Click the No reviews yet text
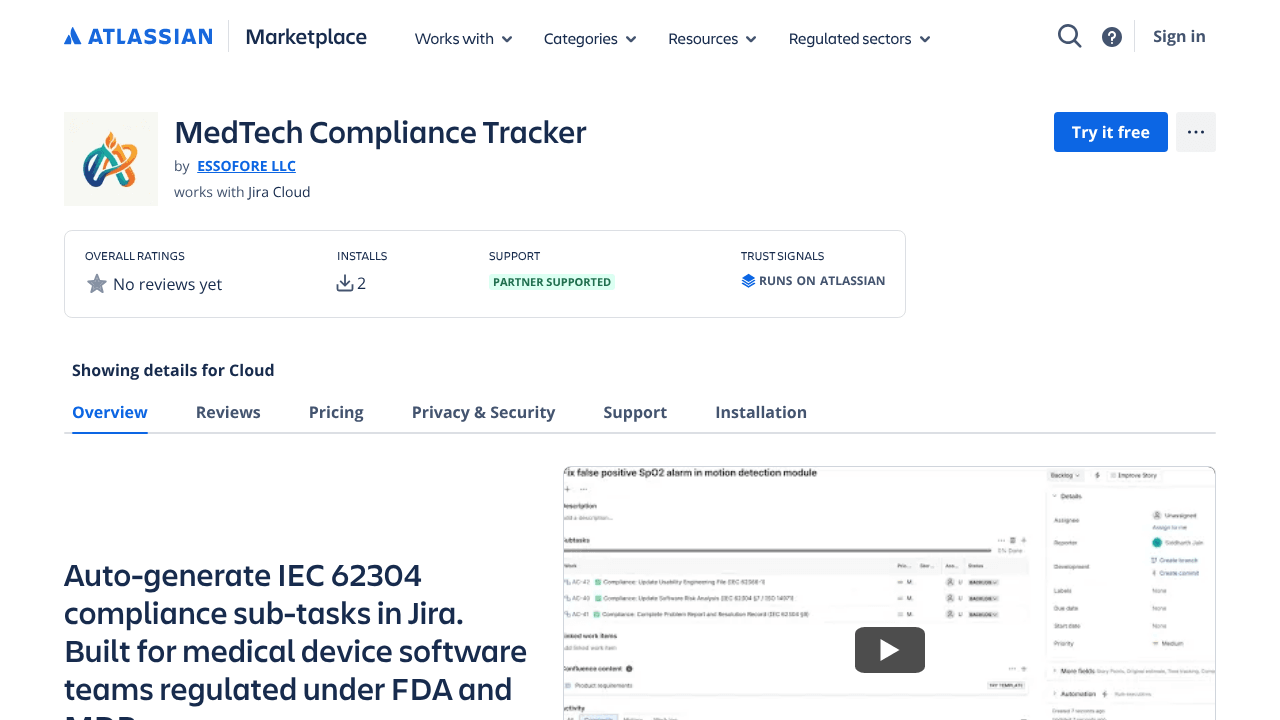 coord(168,284)
